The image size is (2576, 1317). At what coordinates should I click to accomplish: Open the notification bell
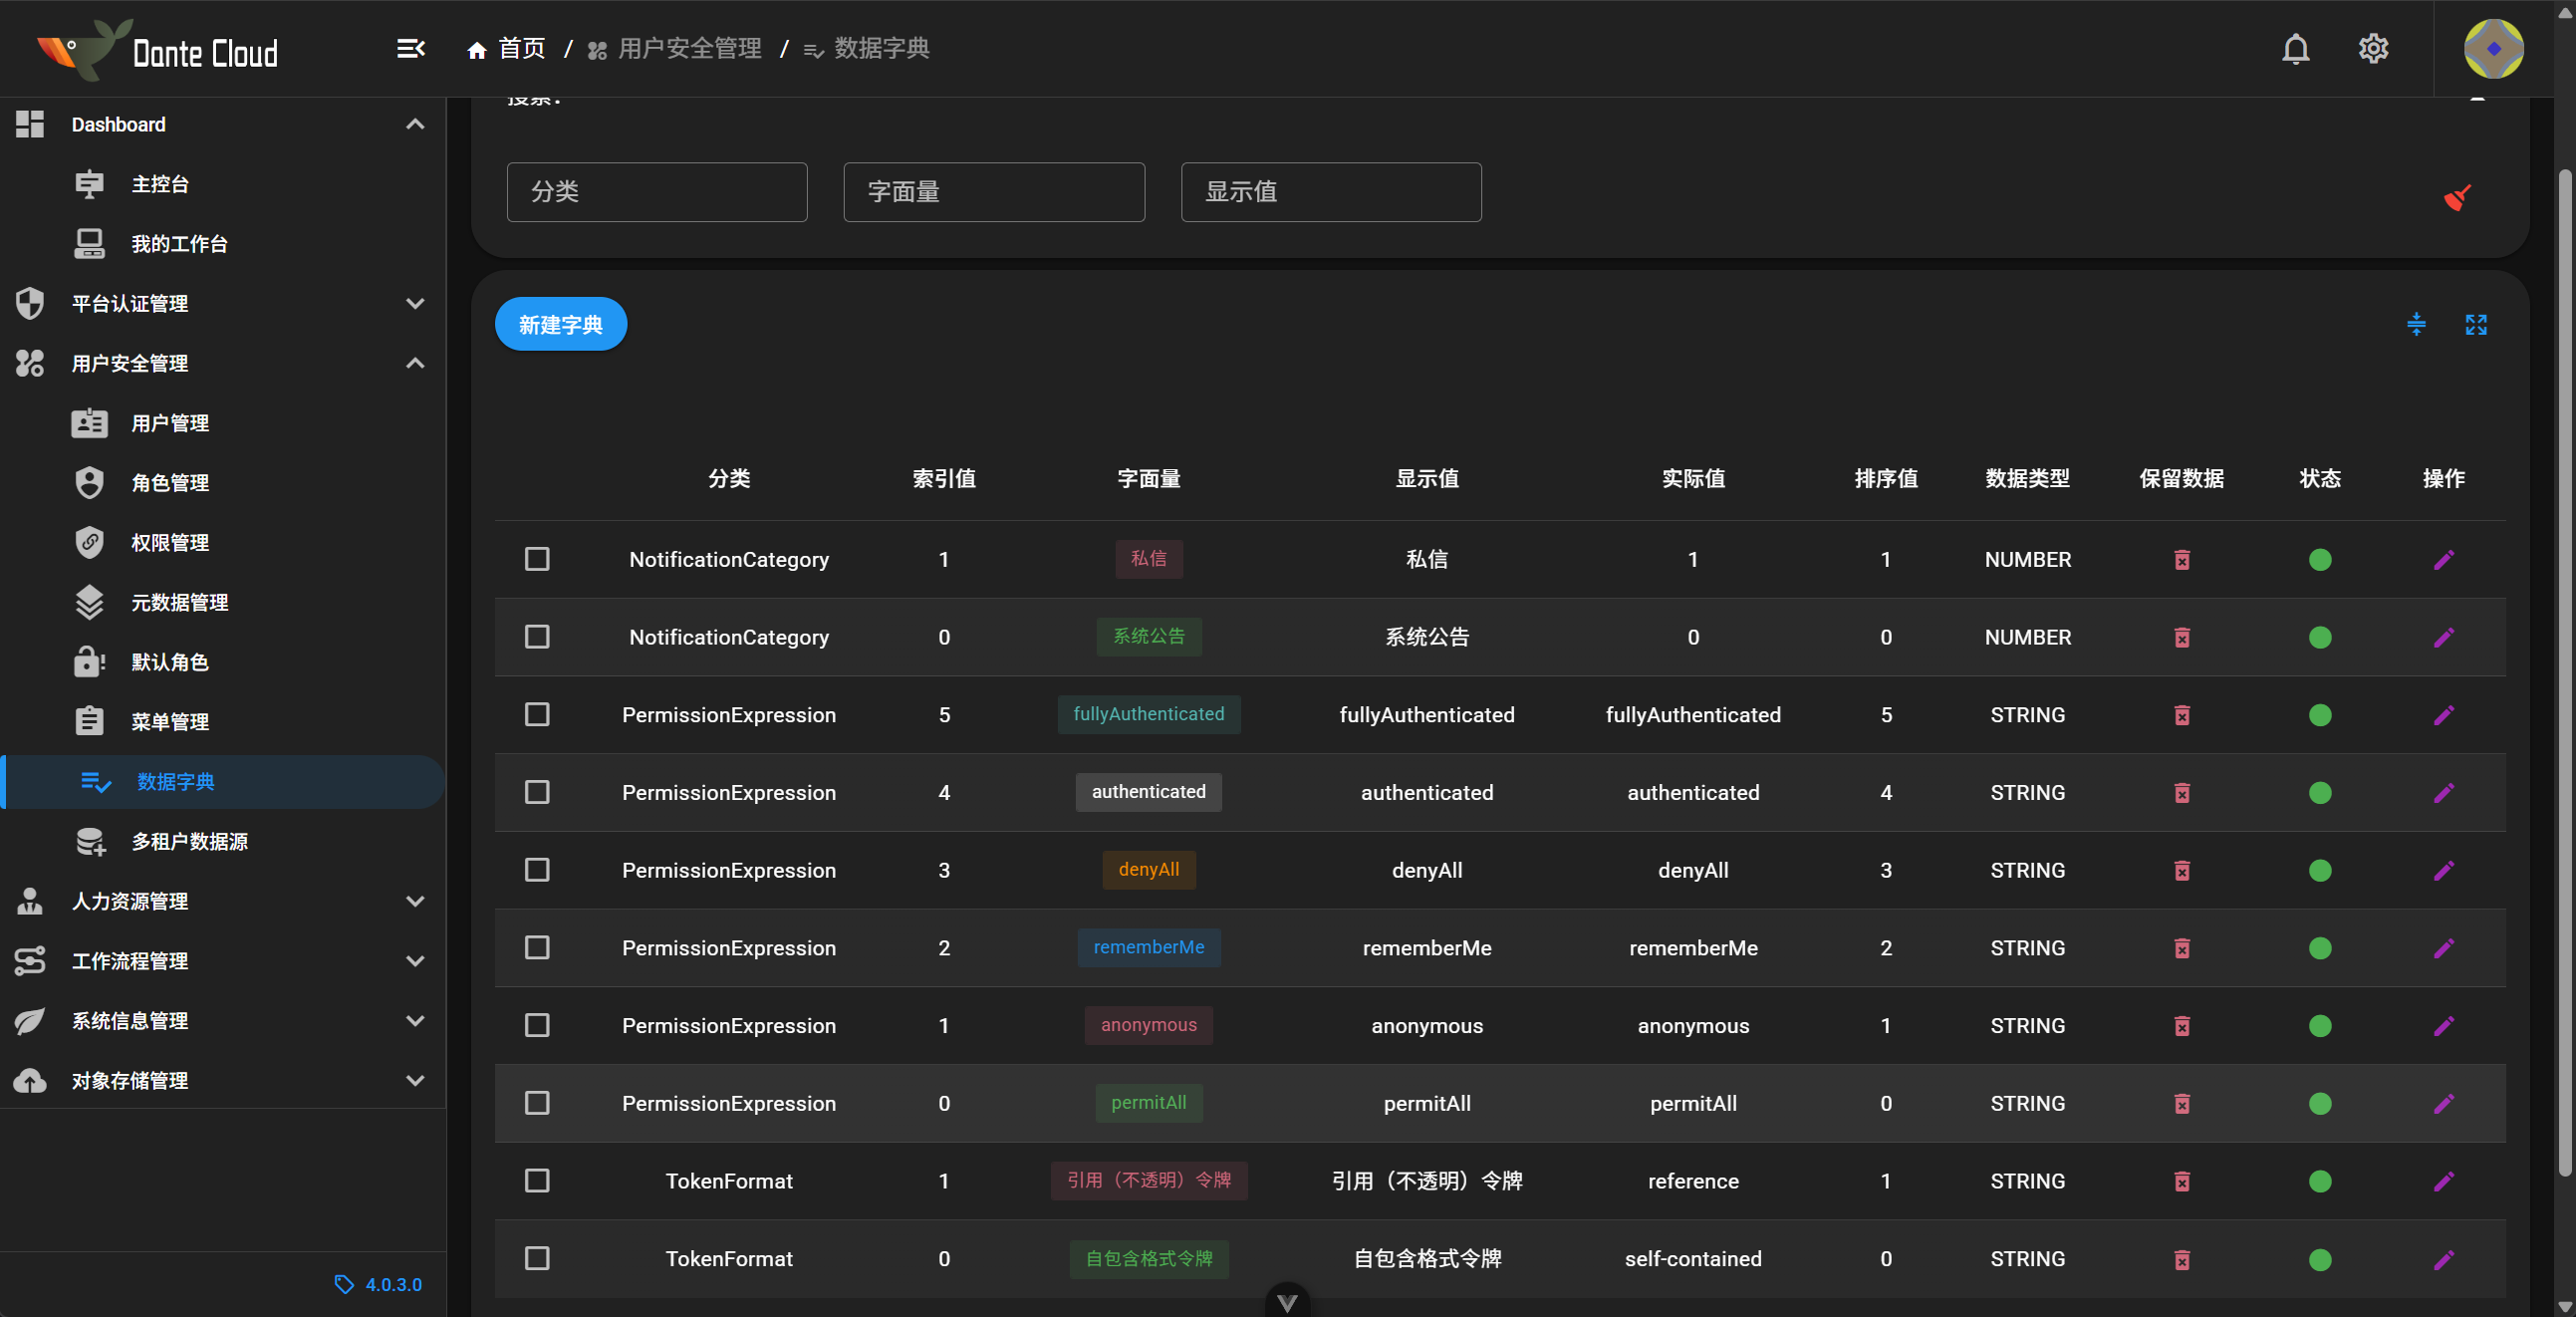2296,48
